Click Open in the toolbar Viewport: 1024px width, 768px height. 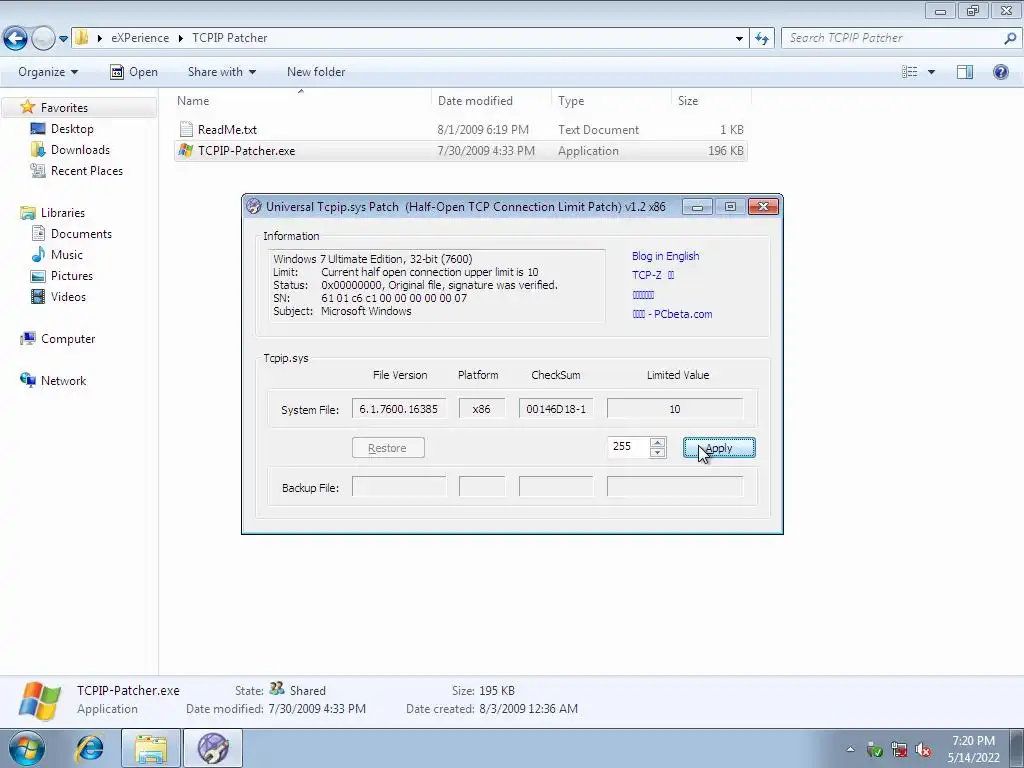[134, 72]
